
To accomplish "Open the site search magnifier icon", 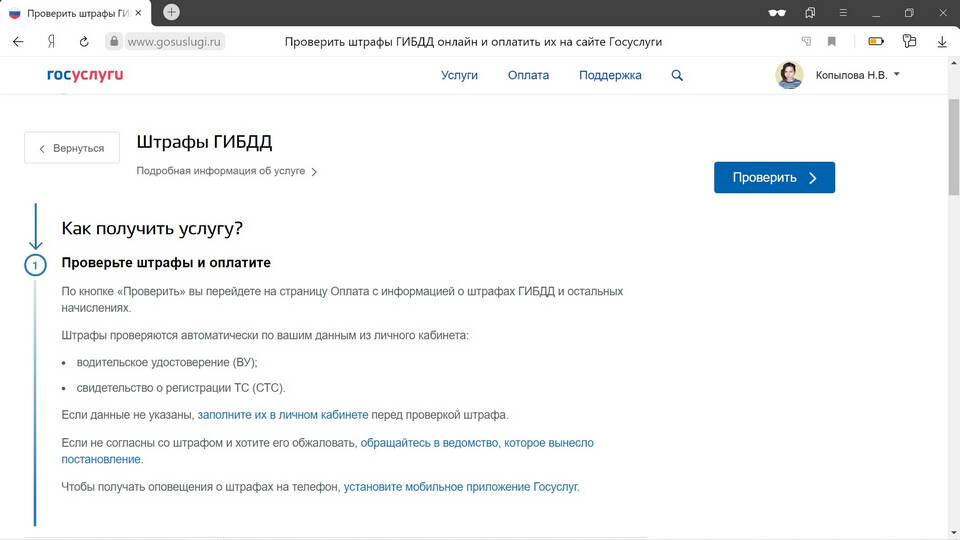I will tap(677, 75).
